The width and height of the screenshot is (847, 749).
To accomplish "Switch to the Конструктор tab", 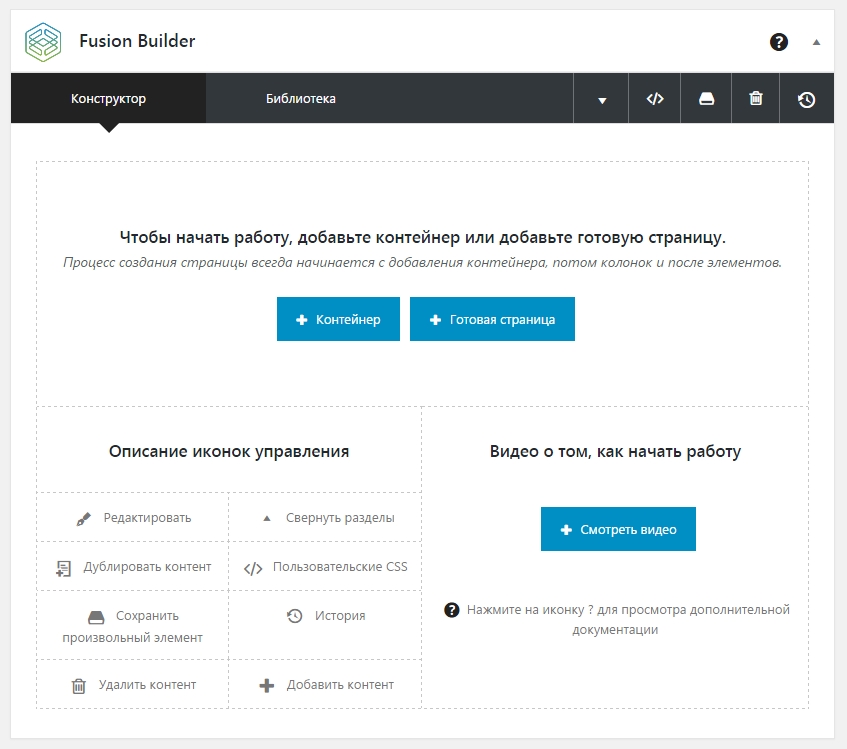I will coord(108,99).
